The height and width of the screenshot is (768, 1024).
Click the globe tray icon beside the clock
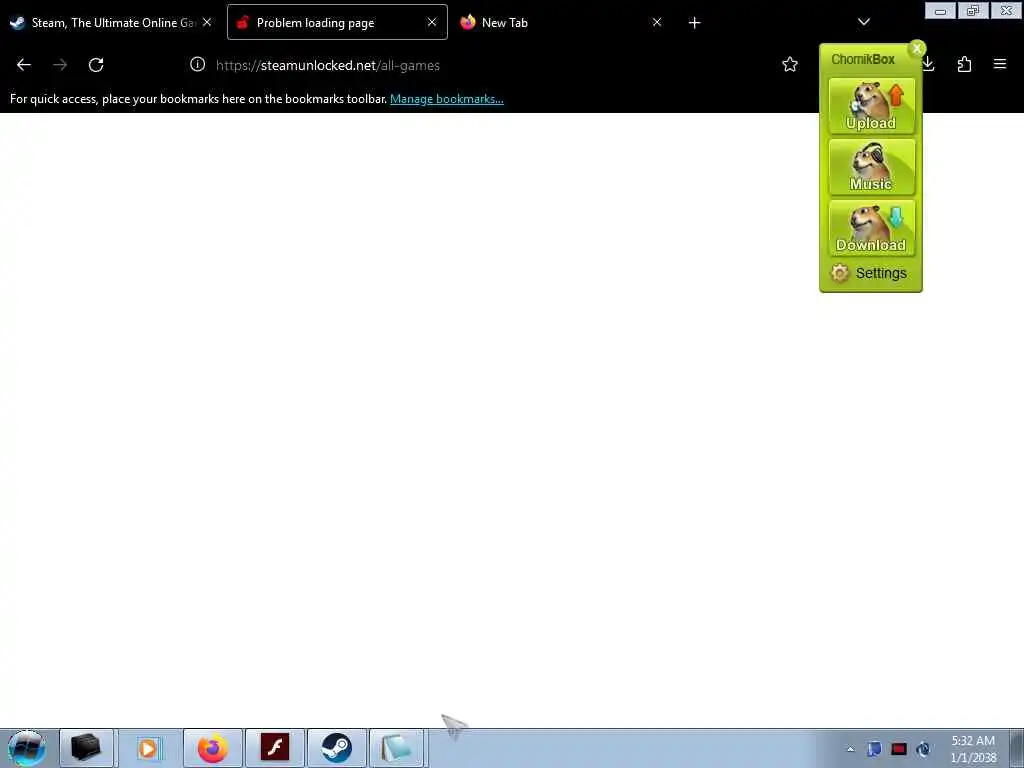[x=923, y=749]
